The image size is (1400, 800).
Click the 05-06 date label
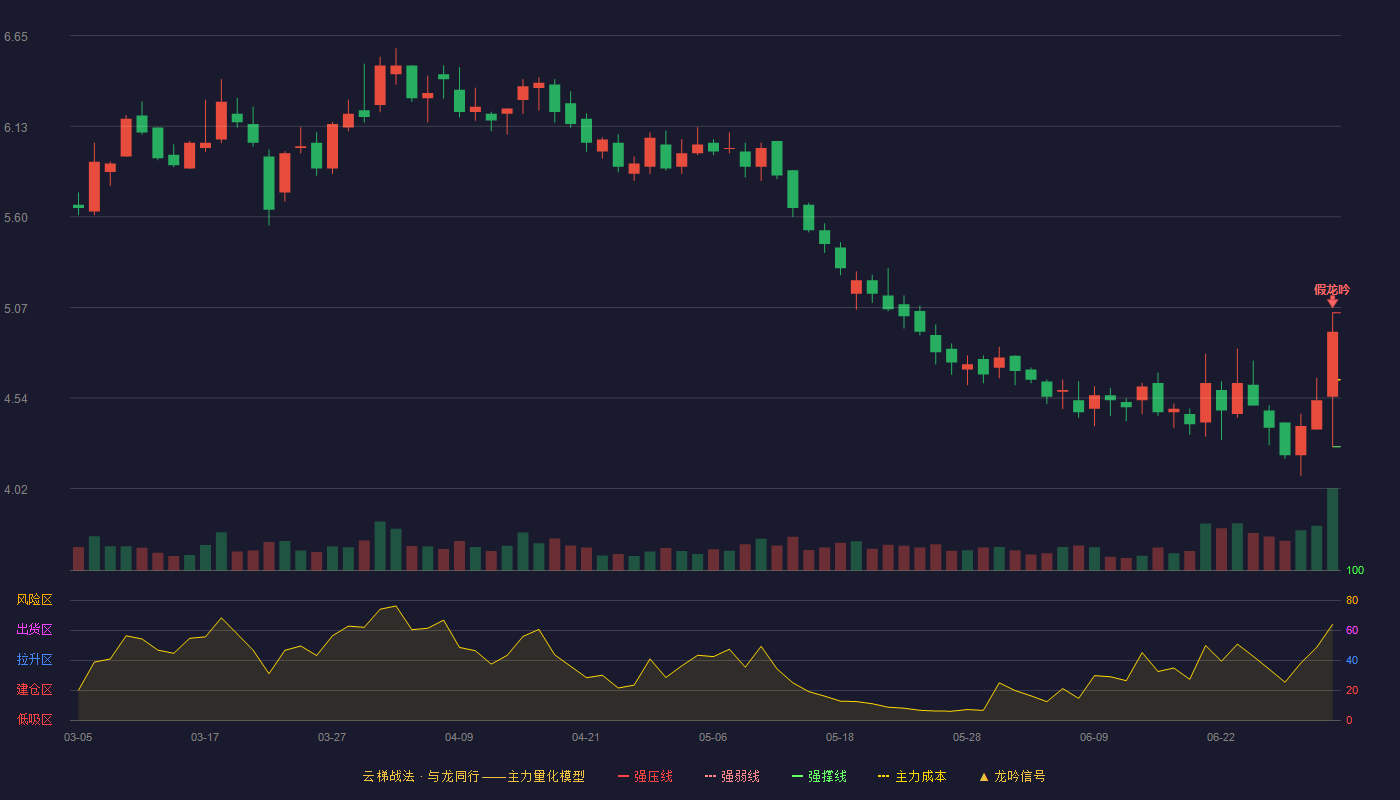[713, 737]
